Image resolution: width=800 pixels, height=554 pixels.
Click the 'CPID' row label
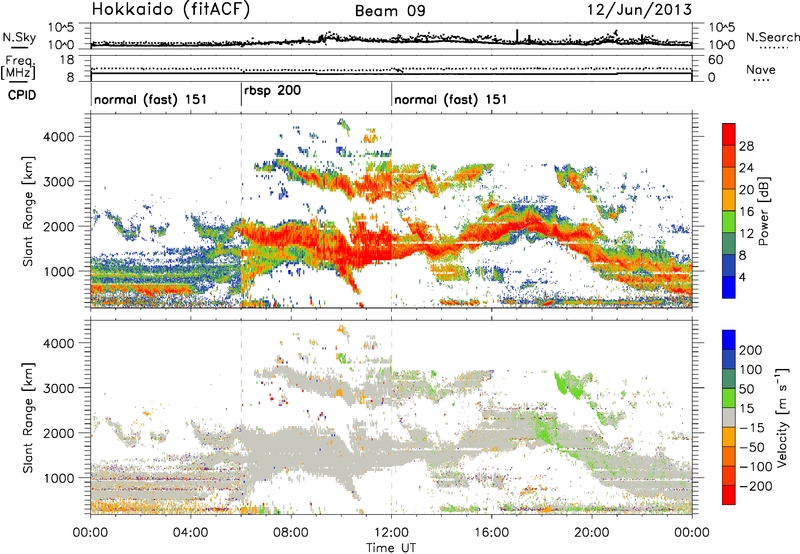[22, 95]
